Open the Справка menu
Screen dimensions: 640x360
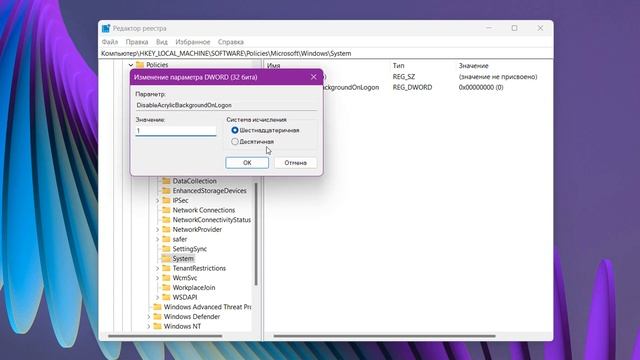pos(231,42)
